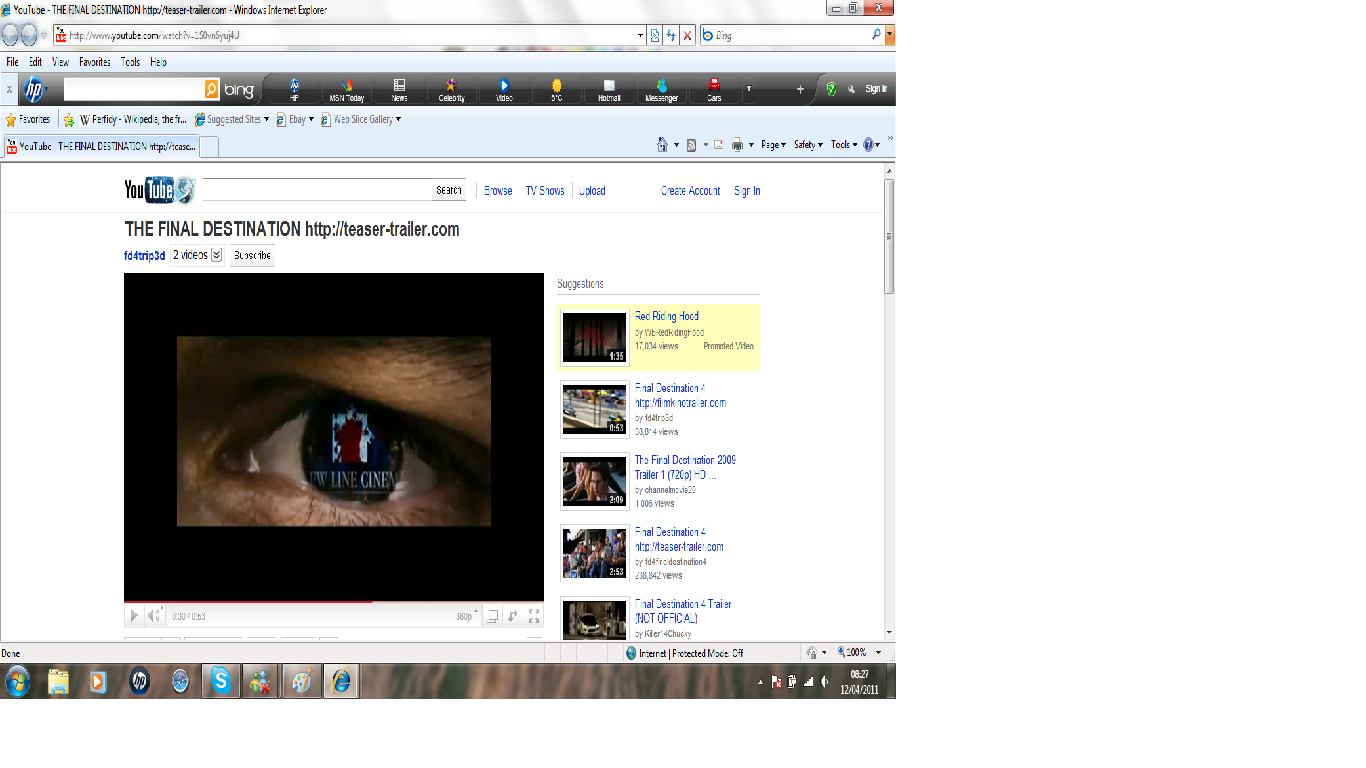The height and width of the screenshot is (768, 1366).
Task: Click the YouTube logo
Action: tap(159, 190)
